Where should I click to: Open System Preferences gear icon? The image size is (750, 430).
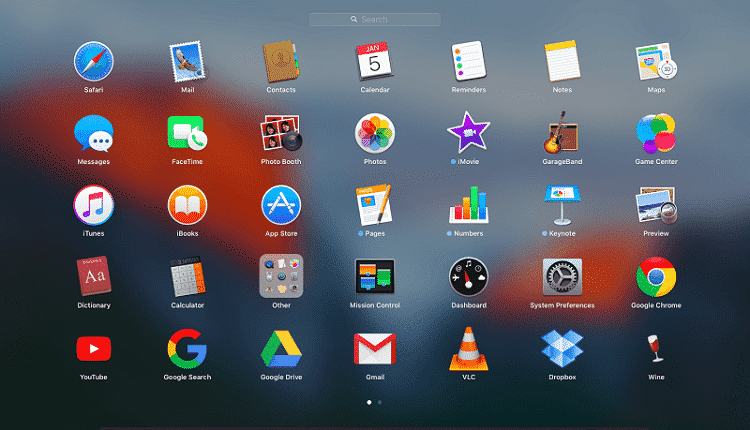(562, 277)
